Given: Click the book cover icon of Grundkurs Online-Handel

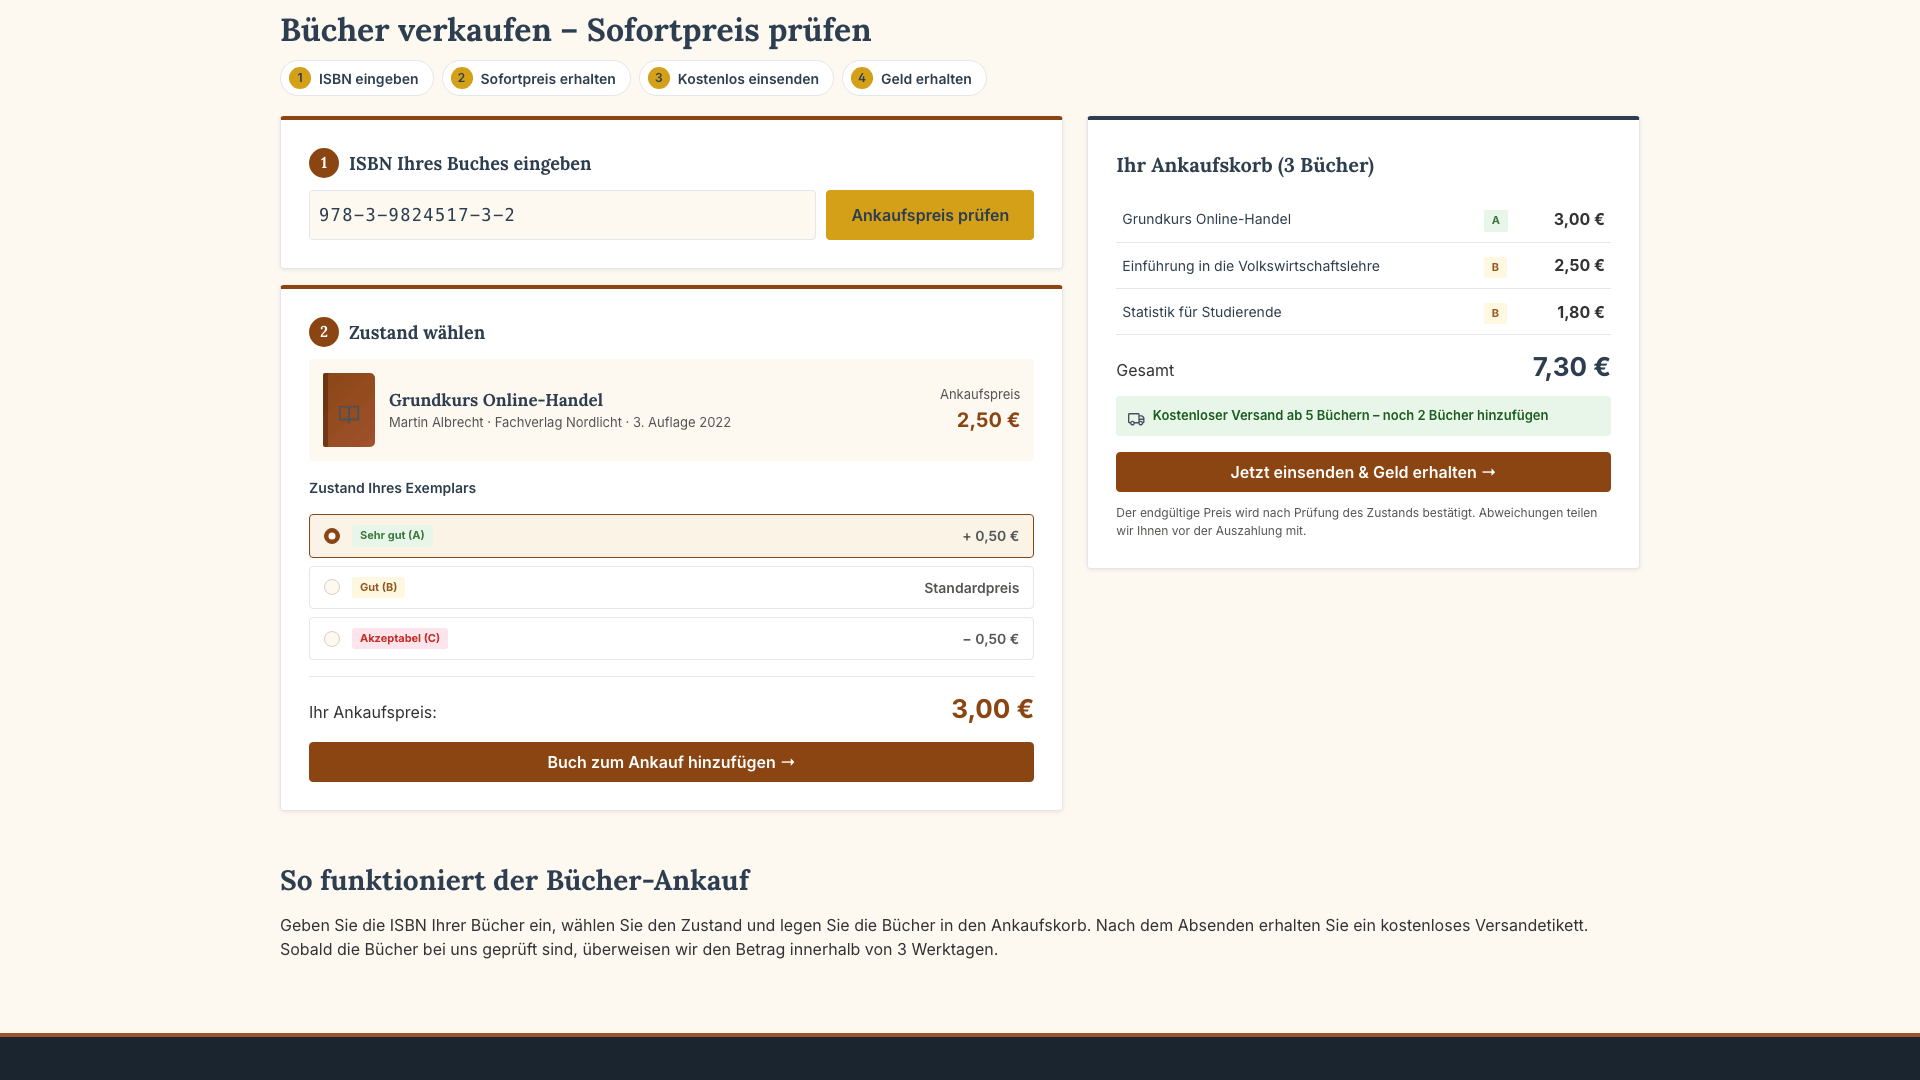Looking at the screenshot, I should point(349,410).
